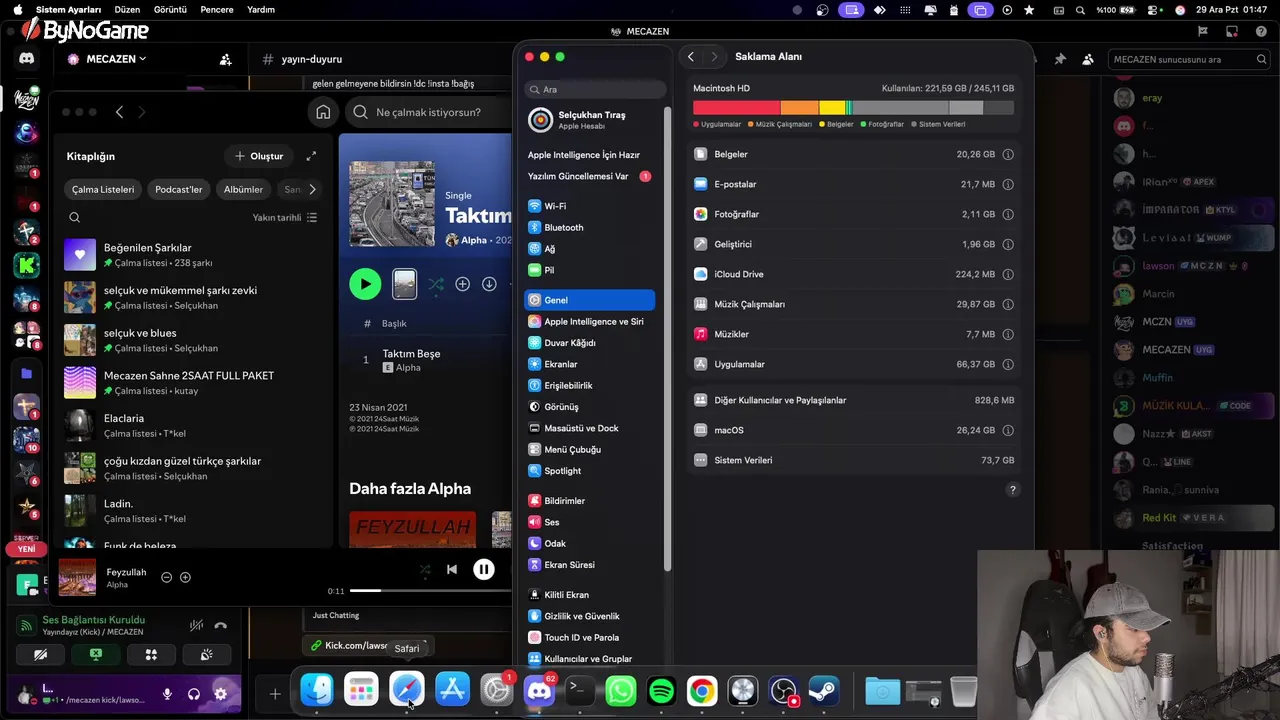This screenshot has height=720, width=1280.
Task: Open info for Uygulamalar storage row
Action: (x=1008, y=364)
